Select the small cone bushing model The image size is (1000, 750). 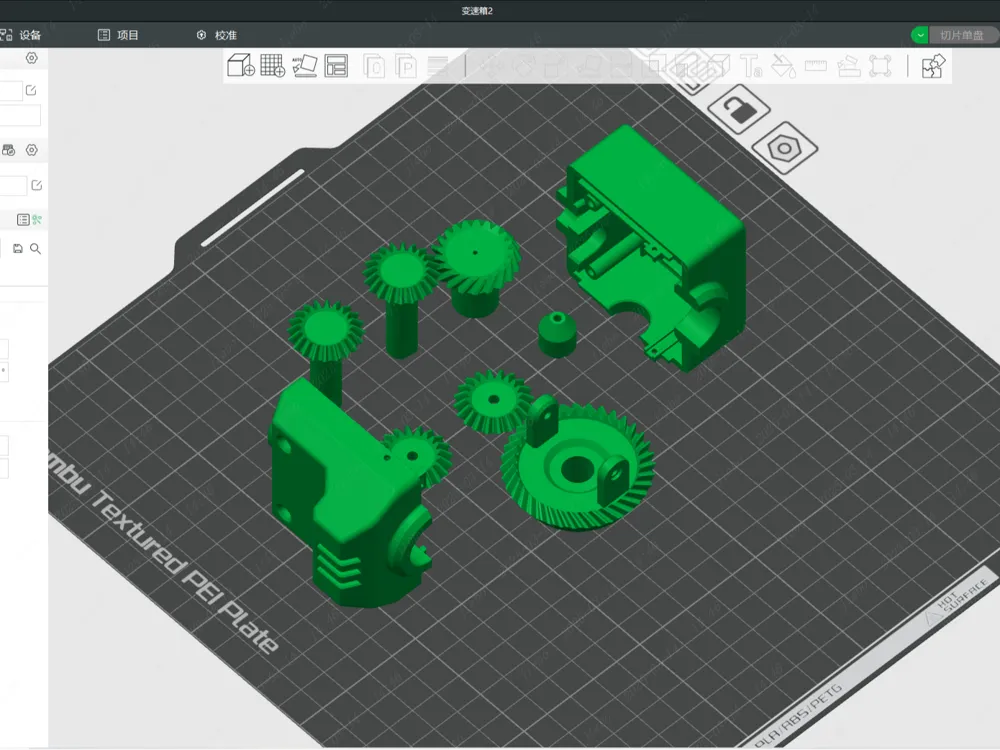coord(557,334)
